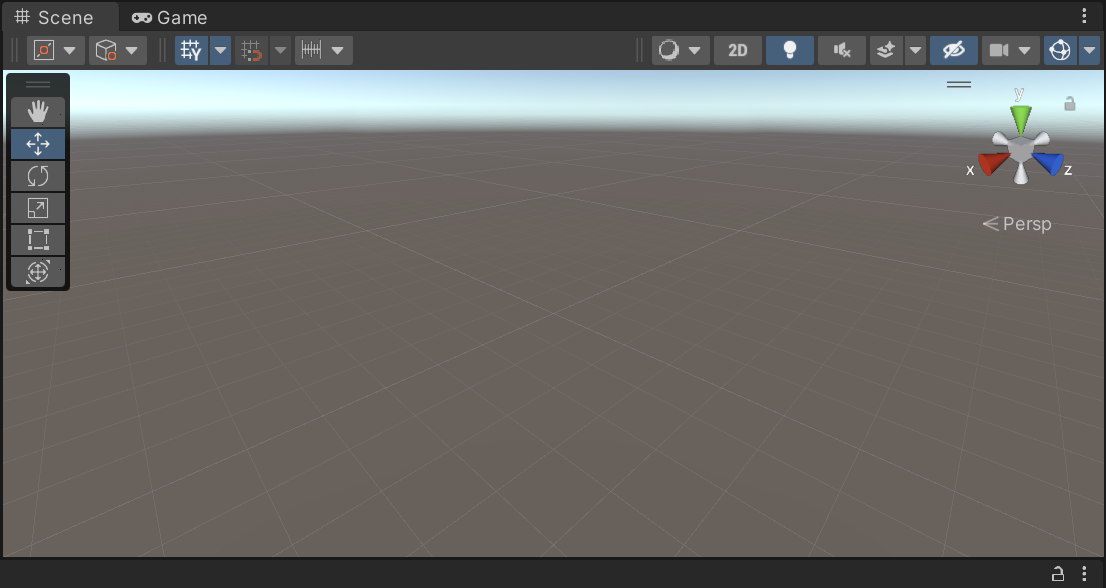Click the tools overlay drag handle
The height and width of the screenshot is (588, 1106).
(x=38, y=85)
